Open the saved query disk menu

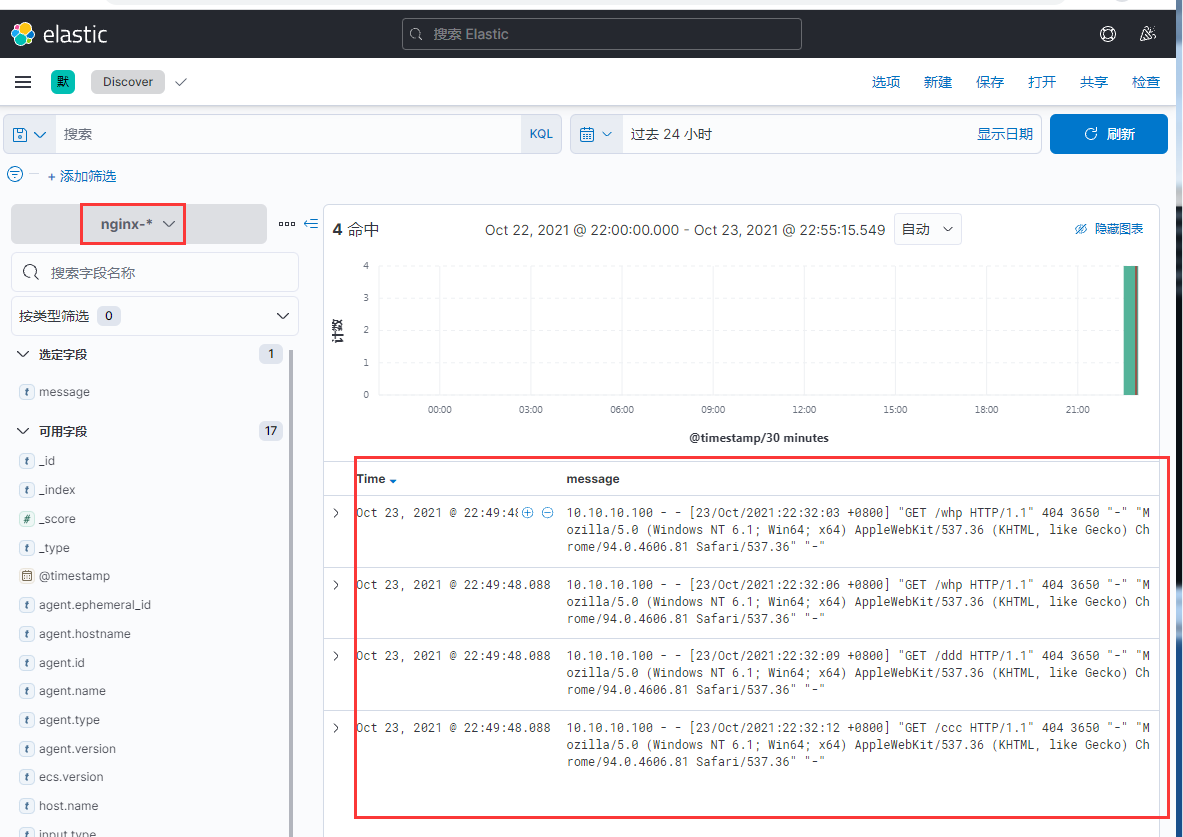(29, 134)
